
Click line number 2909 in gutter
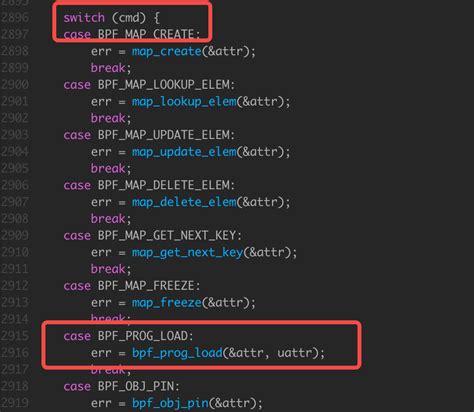pyautogui.click(x=15, y=235)
